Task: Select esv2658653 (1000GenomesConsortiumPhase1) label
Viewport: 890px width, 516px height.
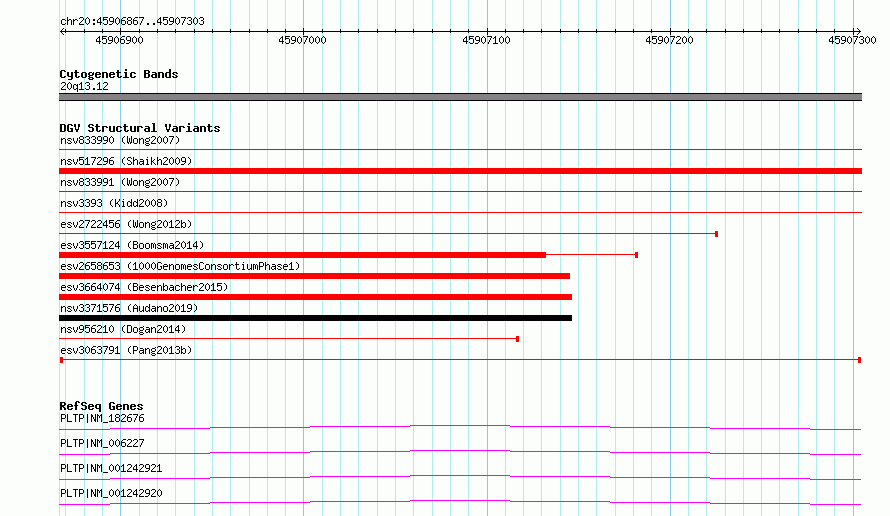Action: tap(180, 266)
